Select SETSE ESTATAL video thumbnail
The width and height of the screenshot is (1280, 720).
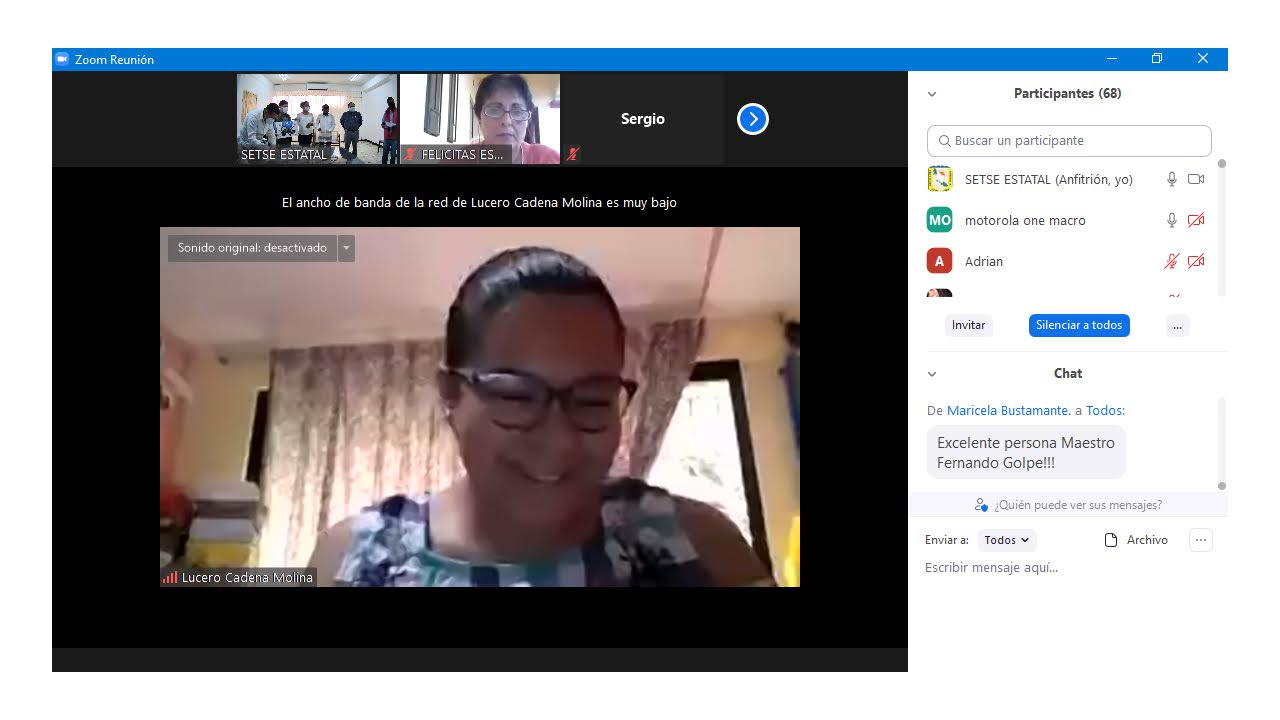tap(317, 119)
